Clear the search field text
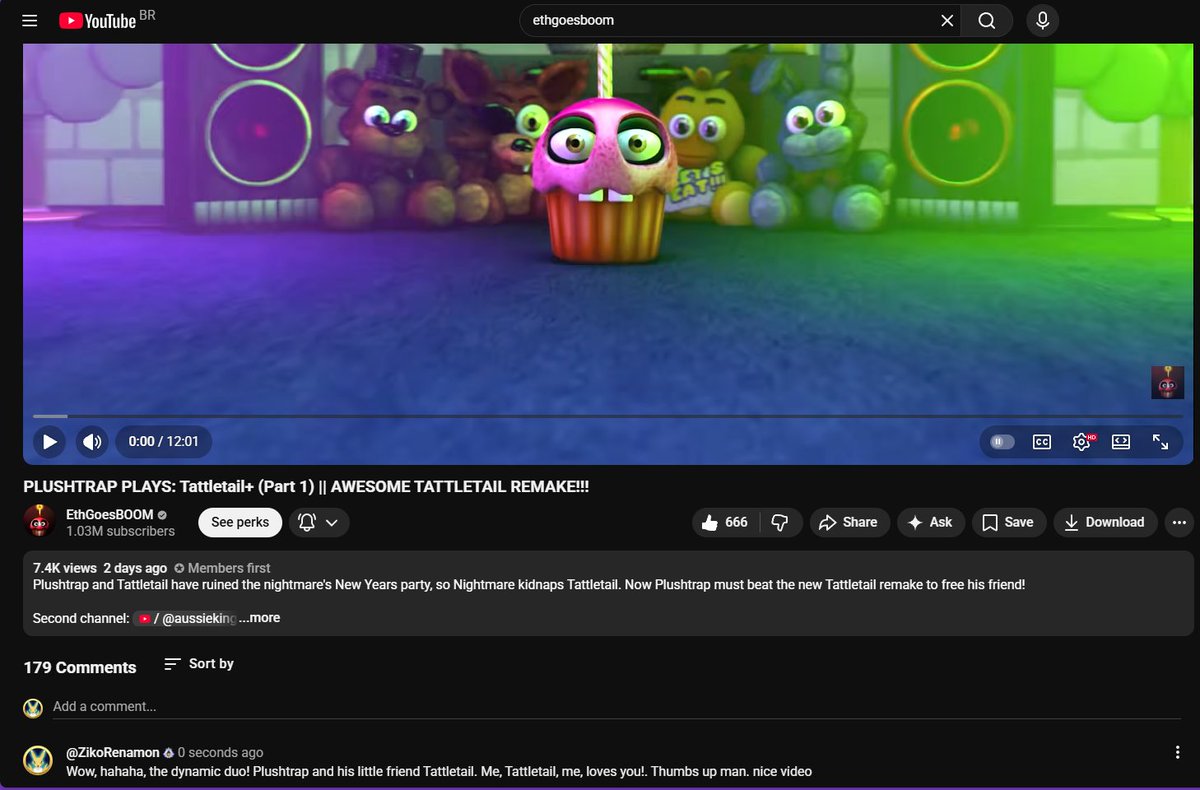Screen dimensions: 1200x790 point(947,20)
